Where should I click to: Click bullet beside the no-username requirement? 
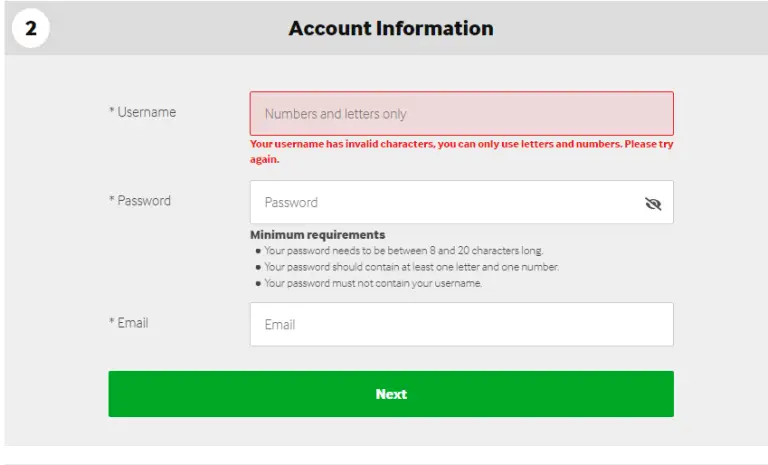coord(258,283)
